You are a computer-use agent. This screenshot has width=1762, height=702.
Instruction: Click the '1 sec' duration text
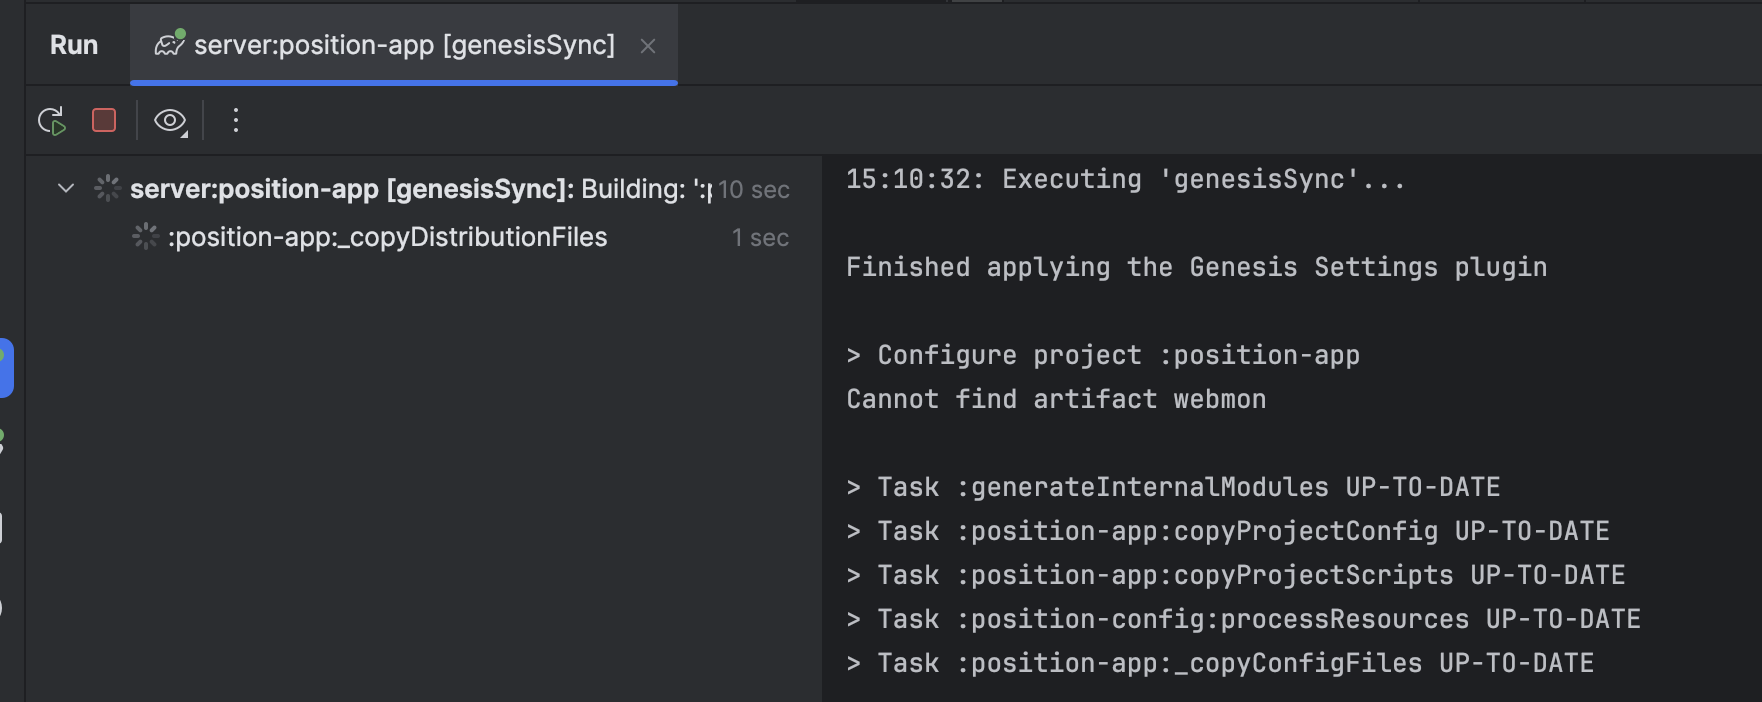point(761,238)
